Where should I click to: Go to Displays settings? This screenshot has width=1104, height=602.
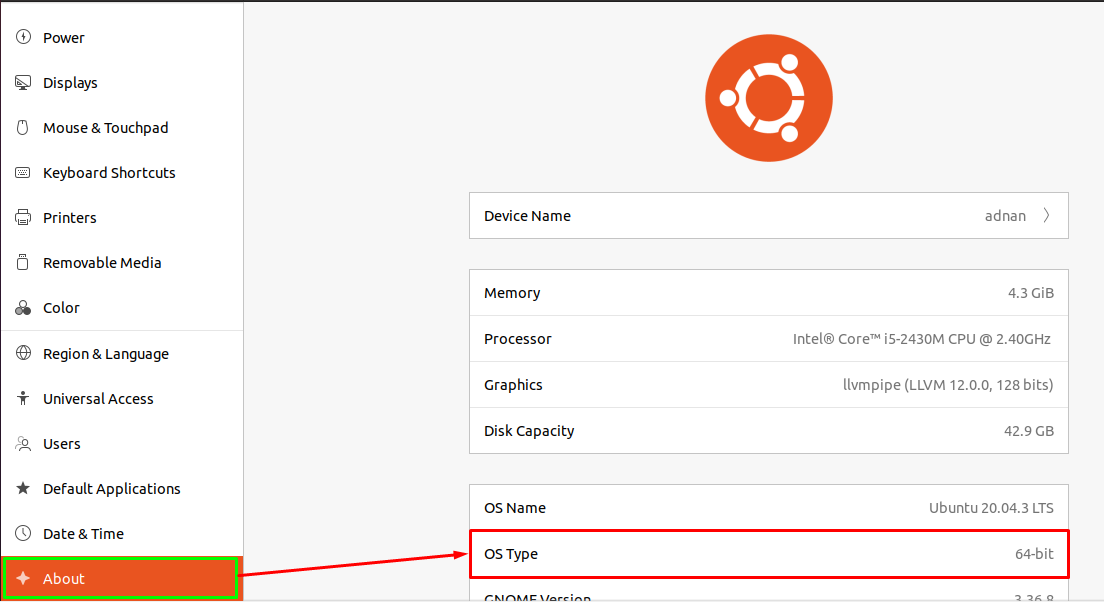point(122,82)
